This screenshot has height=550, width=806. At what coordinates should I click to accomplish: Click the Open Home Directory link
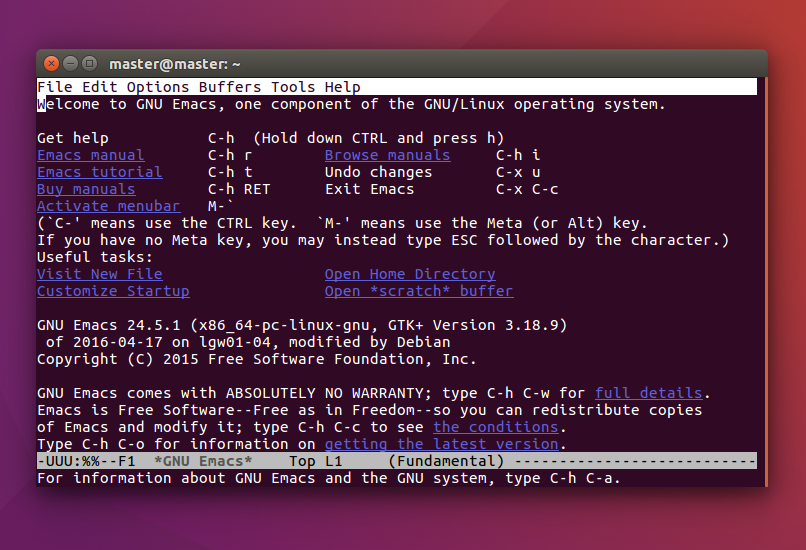(410, 274)
